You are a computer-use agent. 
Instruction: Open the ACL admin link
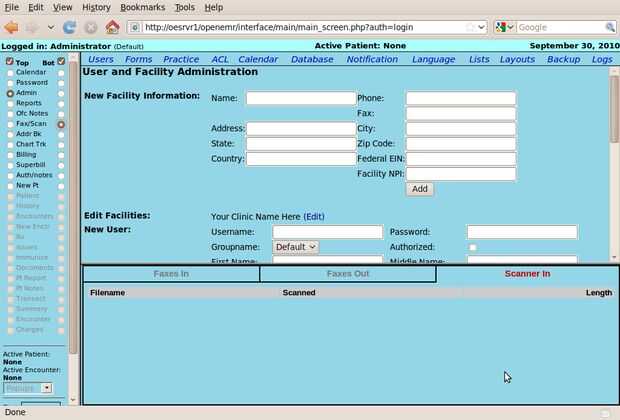[220, 59]
